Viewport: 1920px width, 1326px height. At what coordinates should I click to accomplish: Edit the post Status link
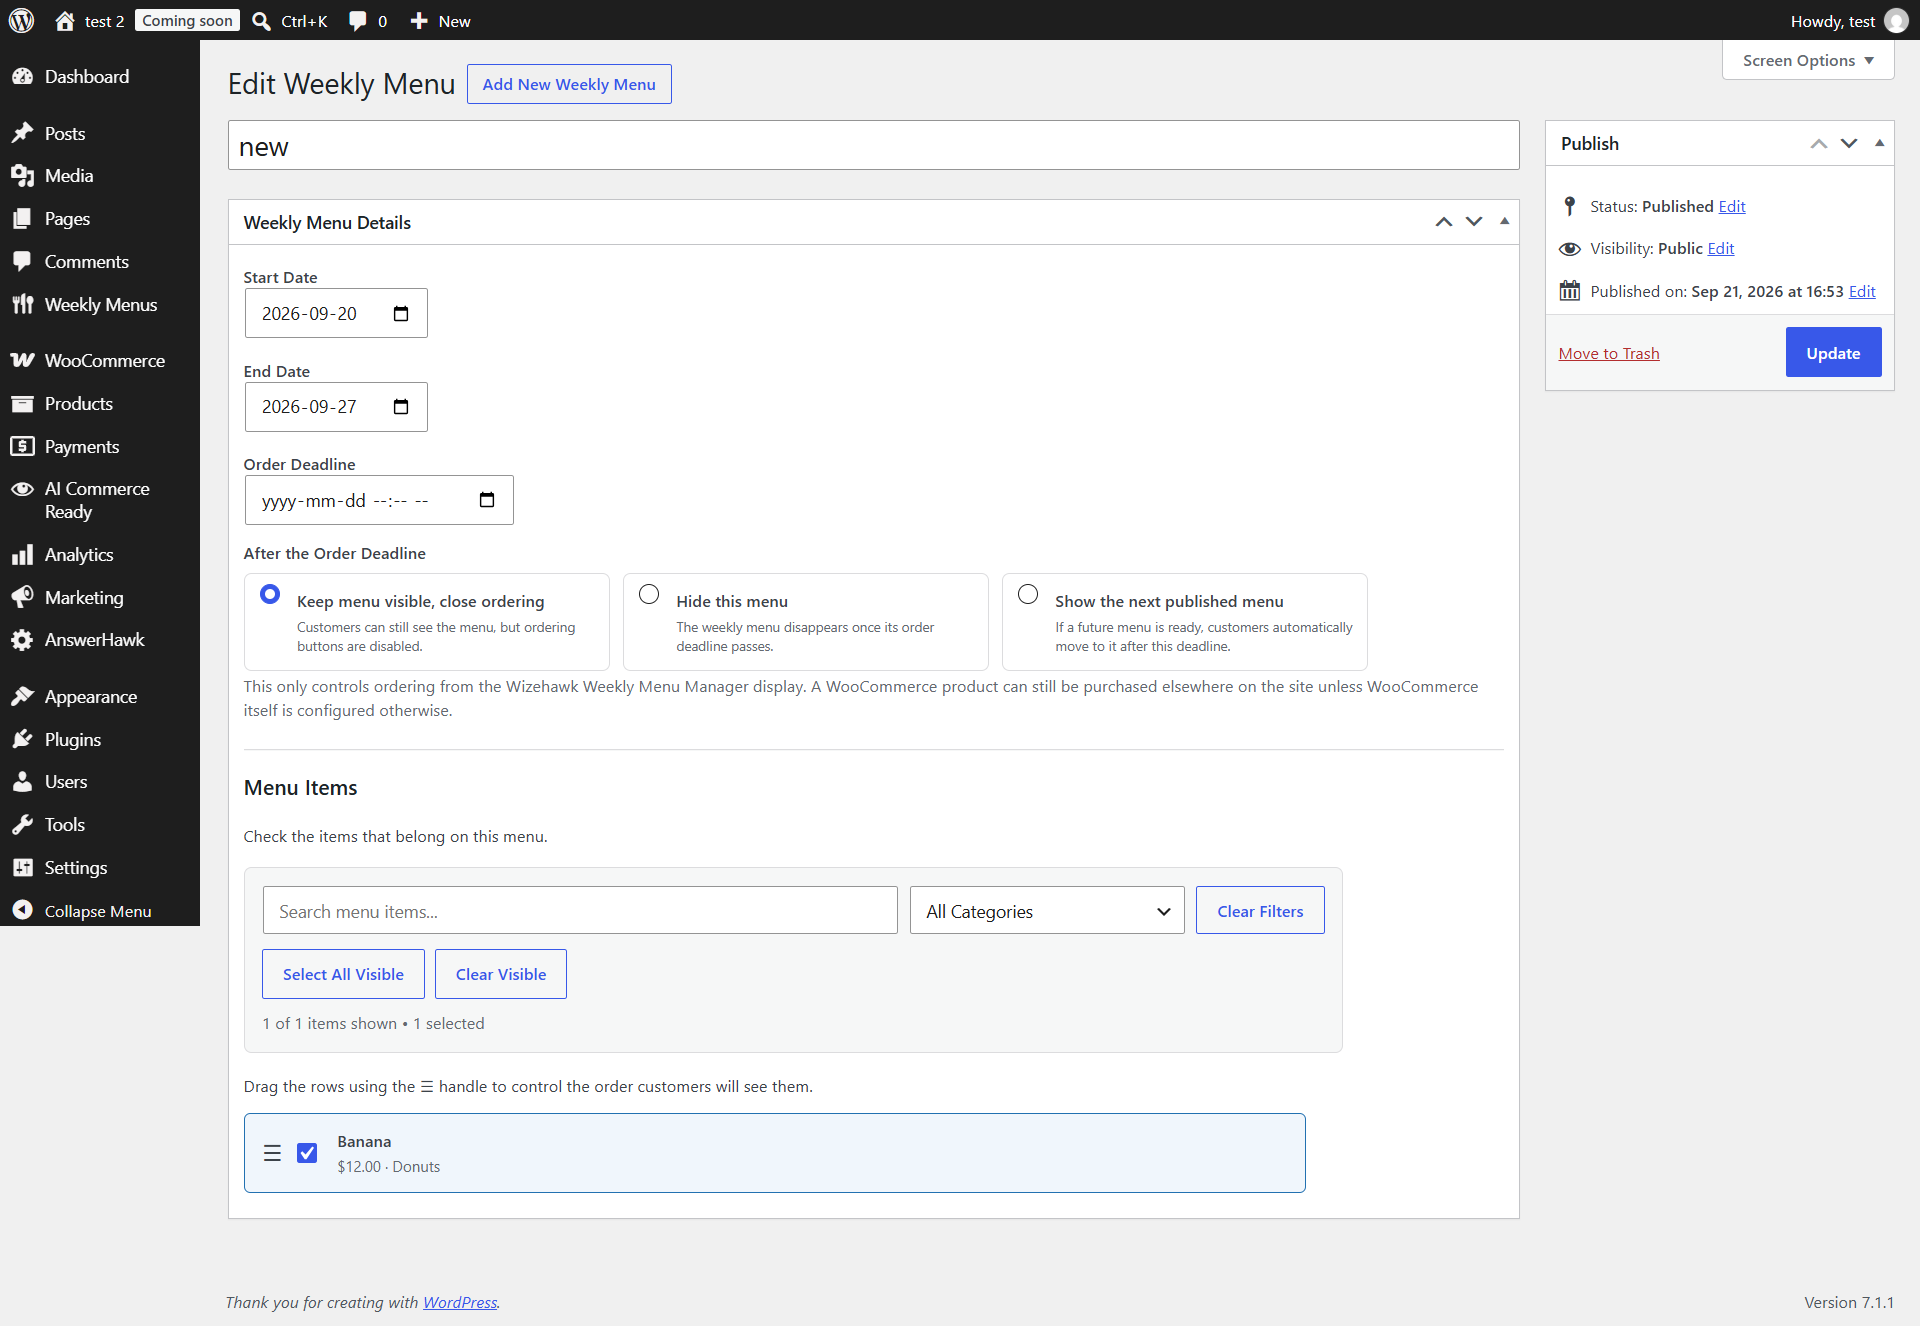tap(1732, 207)
